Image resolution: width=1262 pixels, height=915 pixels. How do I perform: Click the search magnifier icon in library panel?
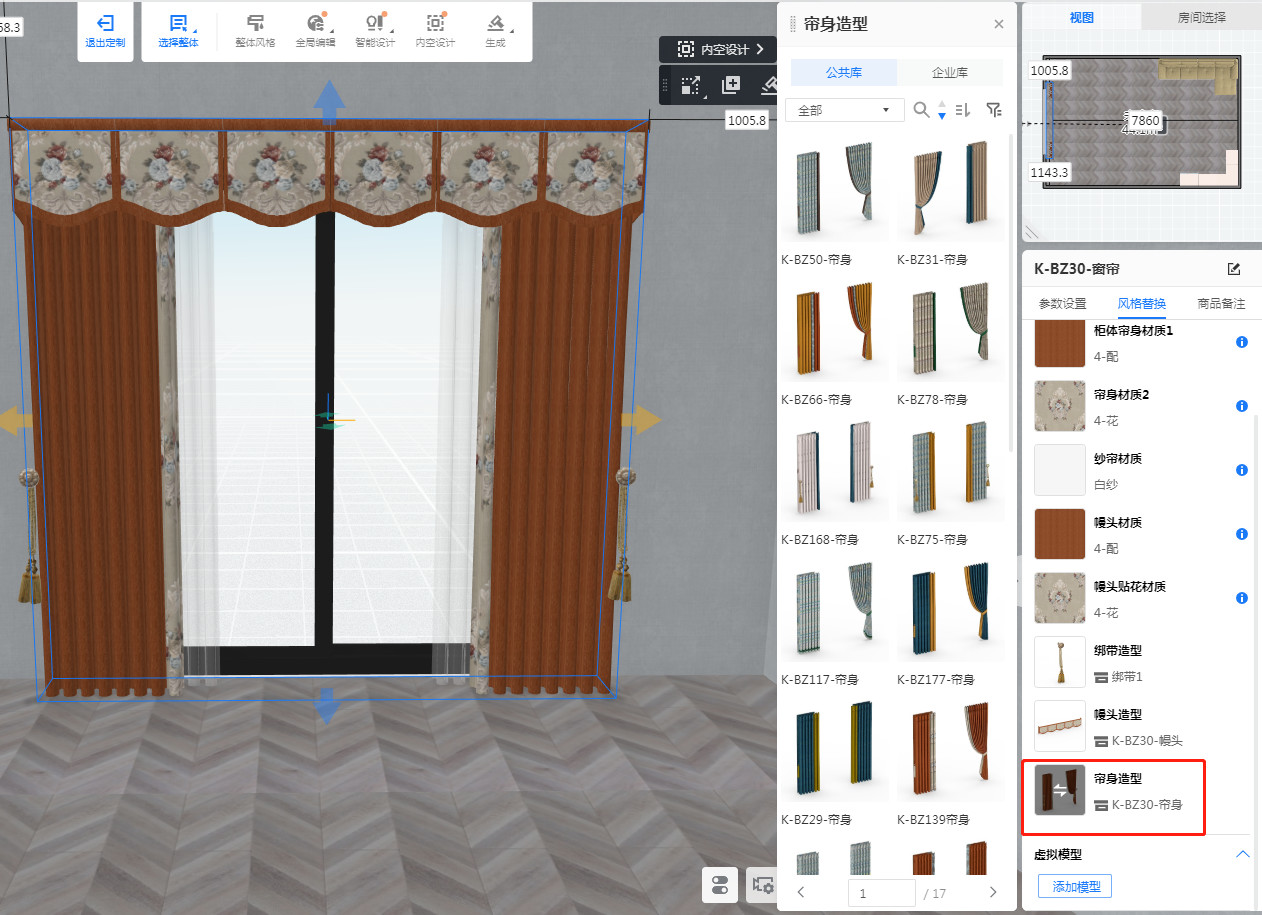922,110
